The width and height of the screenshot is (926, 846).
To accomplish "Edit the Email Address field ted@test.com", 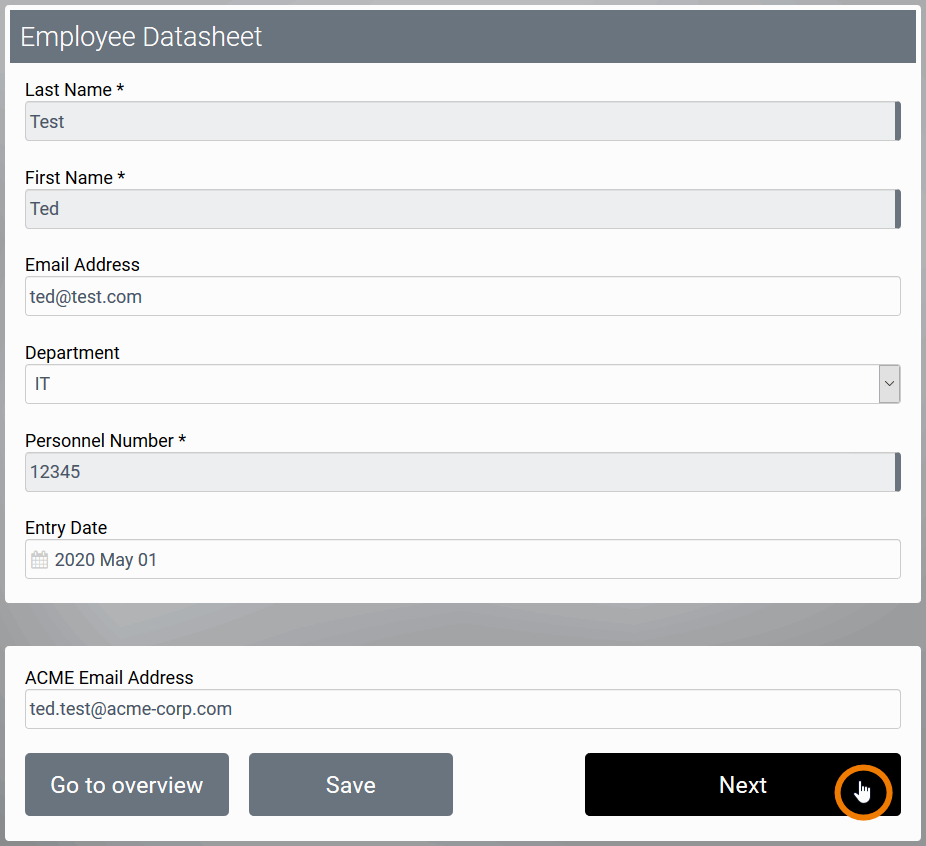I will click(x=462, y=296).
